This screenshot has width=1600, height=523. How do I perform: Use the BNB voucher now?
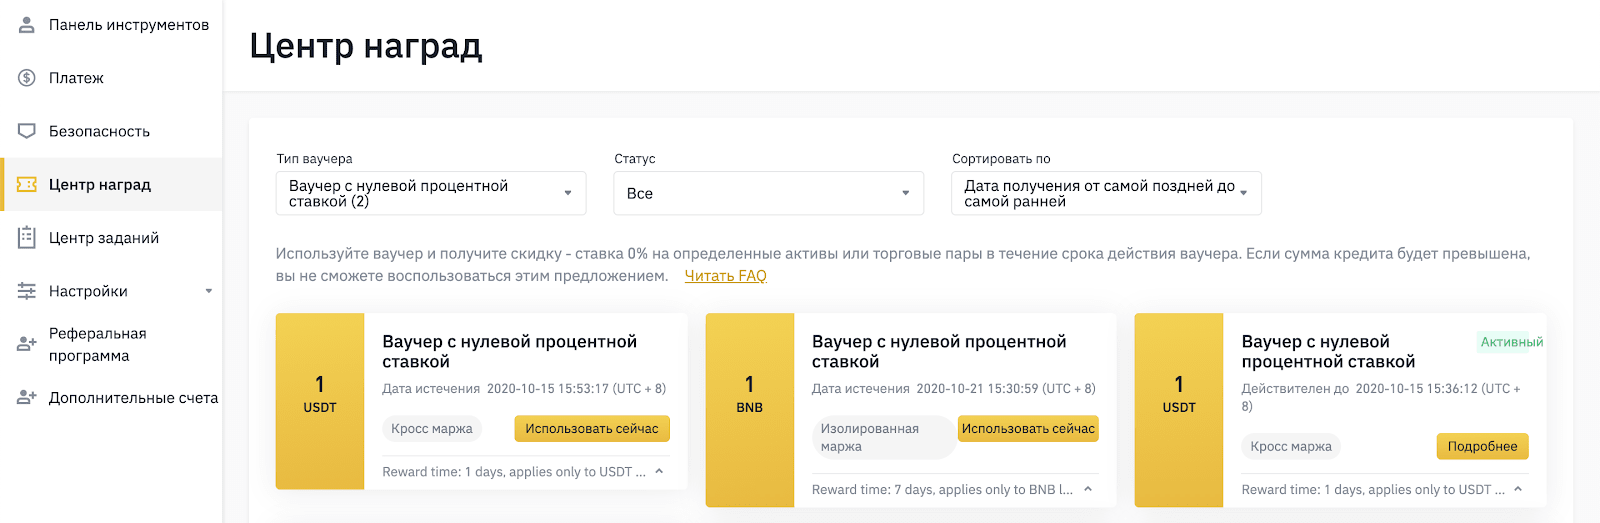coord(1028,428)
